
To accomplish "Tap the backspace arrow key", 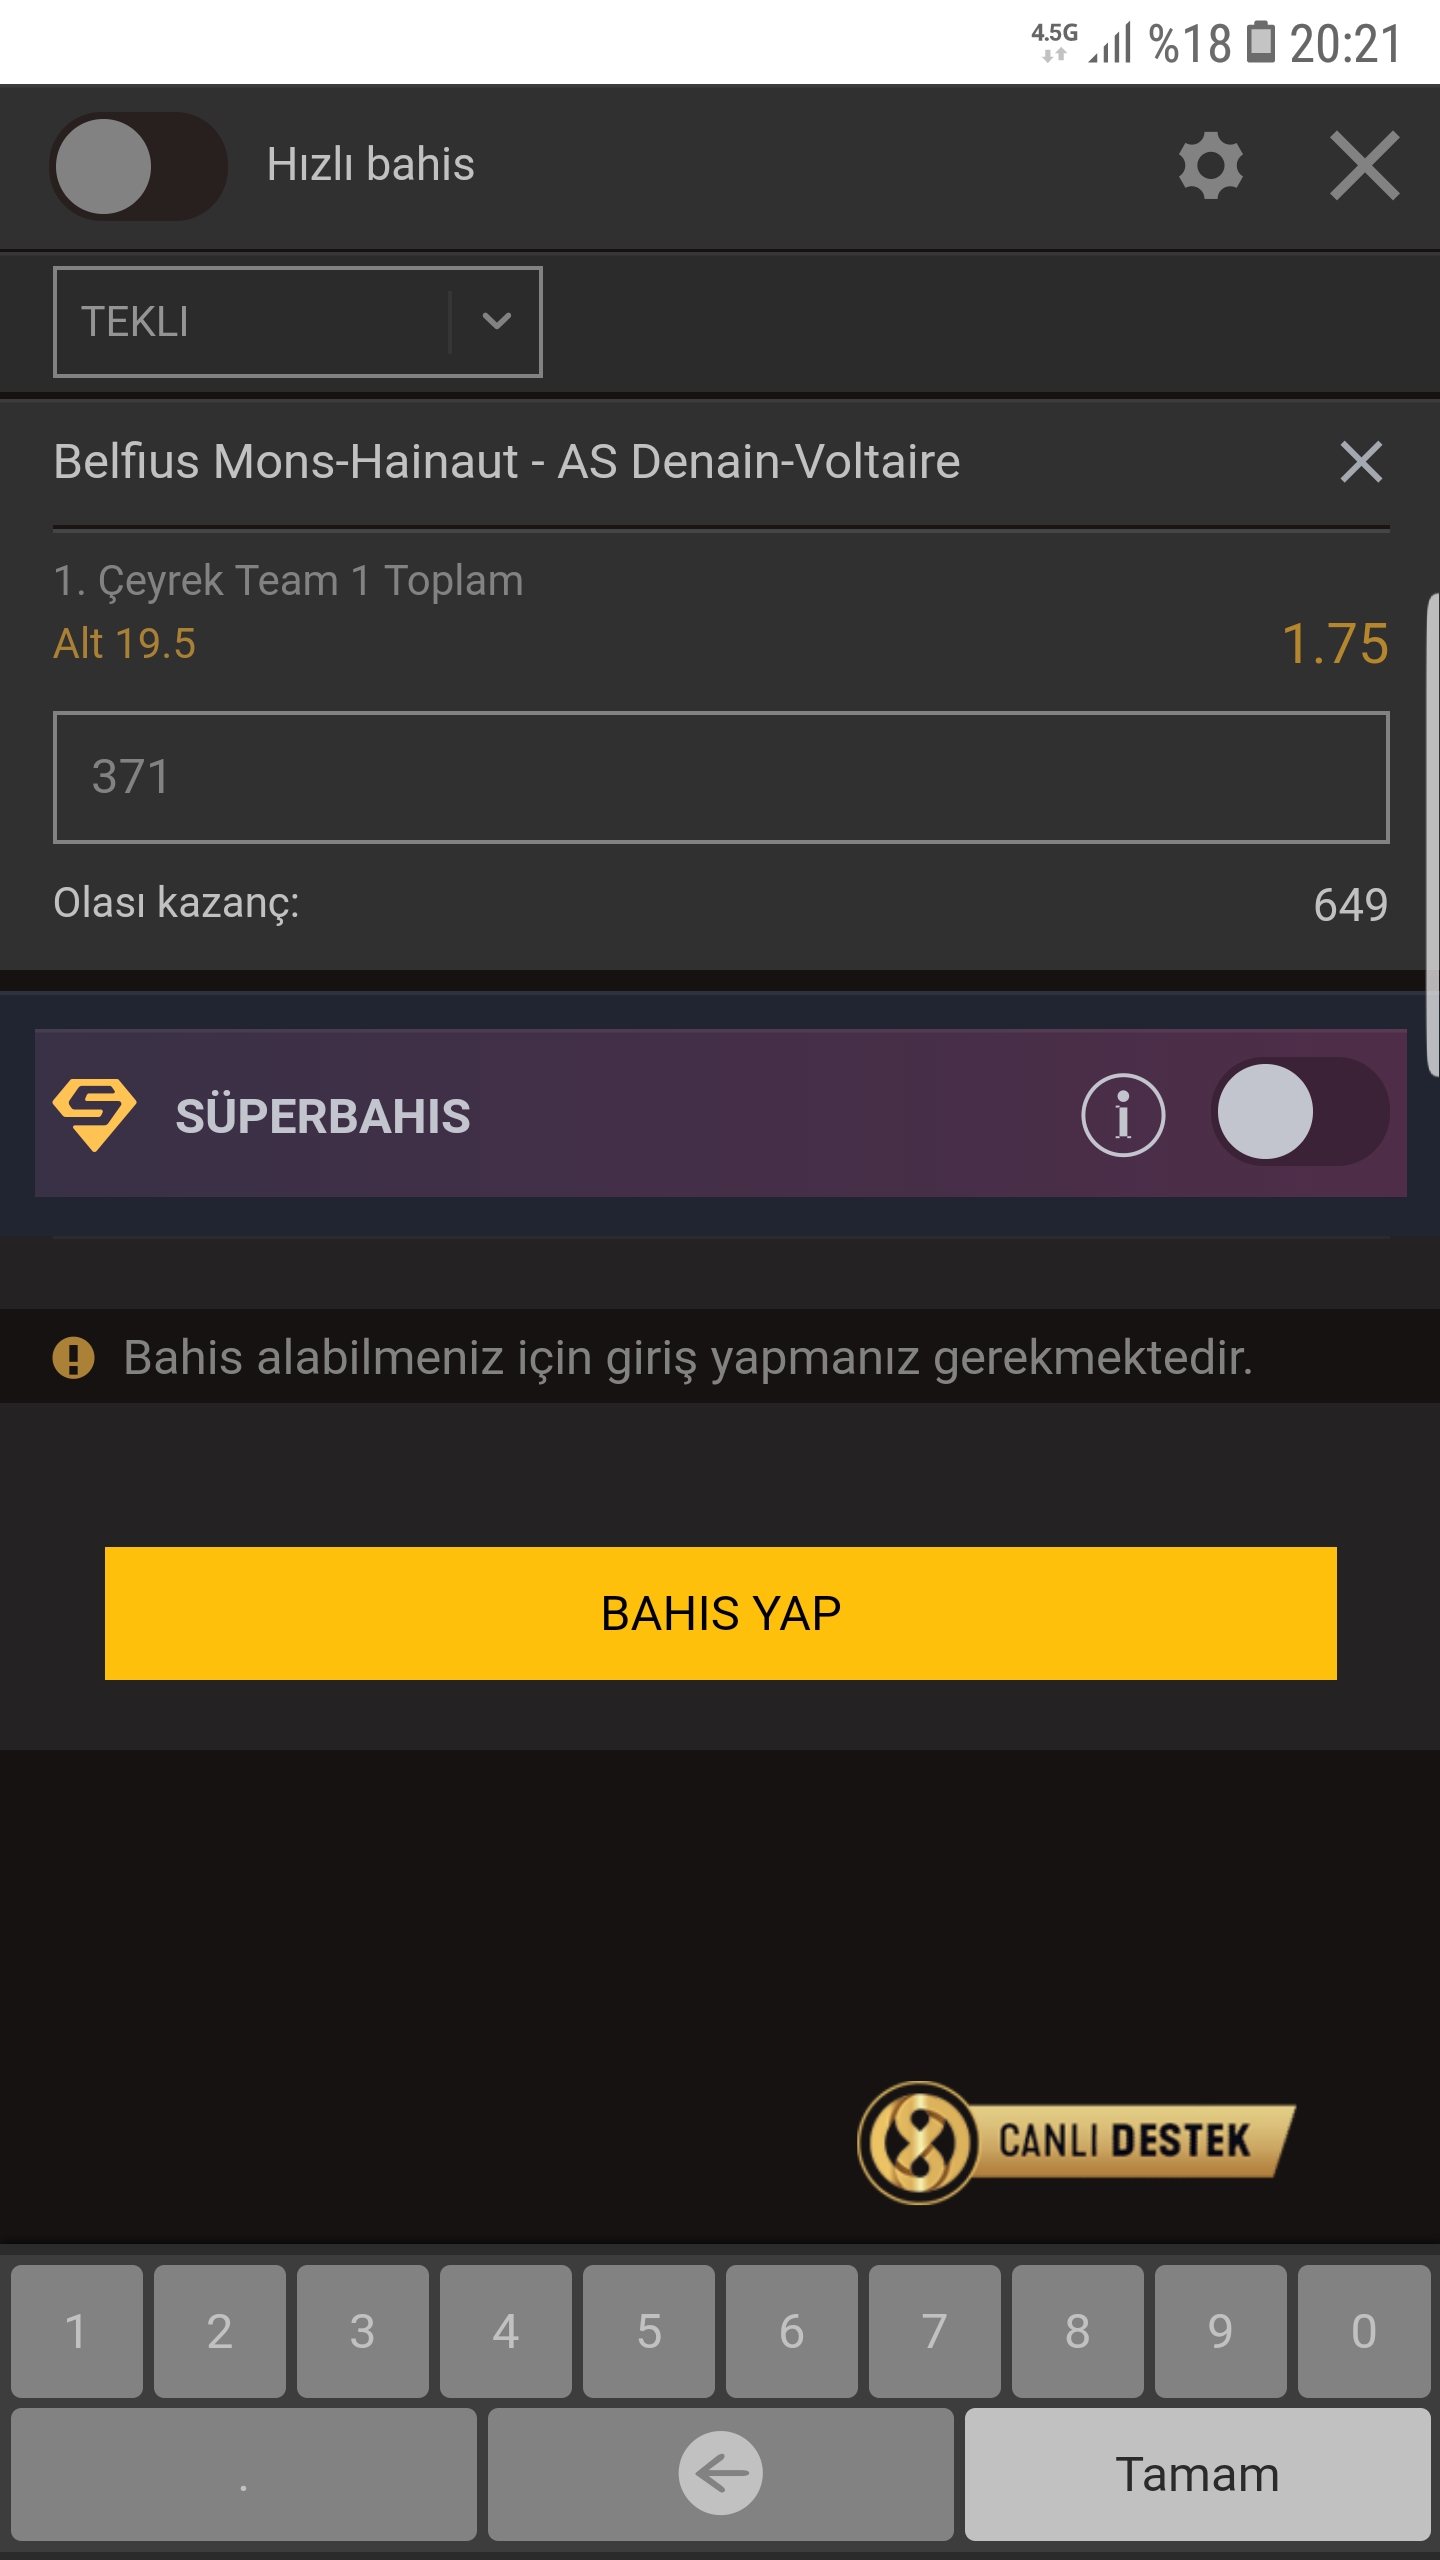I will click(720, 2474).
